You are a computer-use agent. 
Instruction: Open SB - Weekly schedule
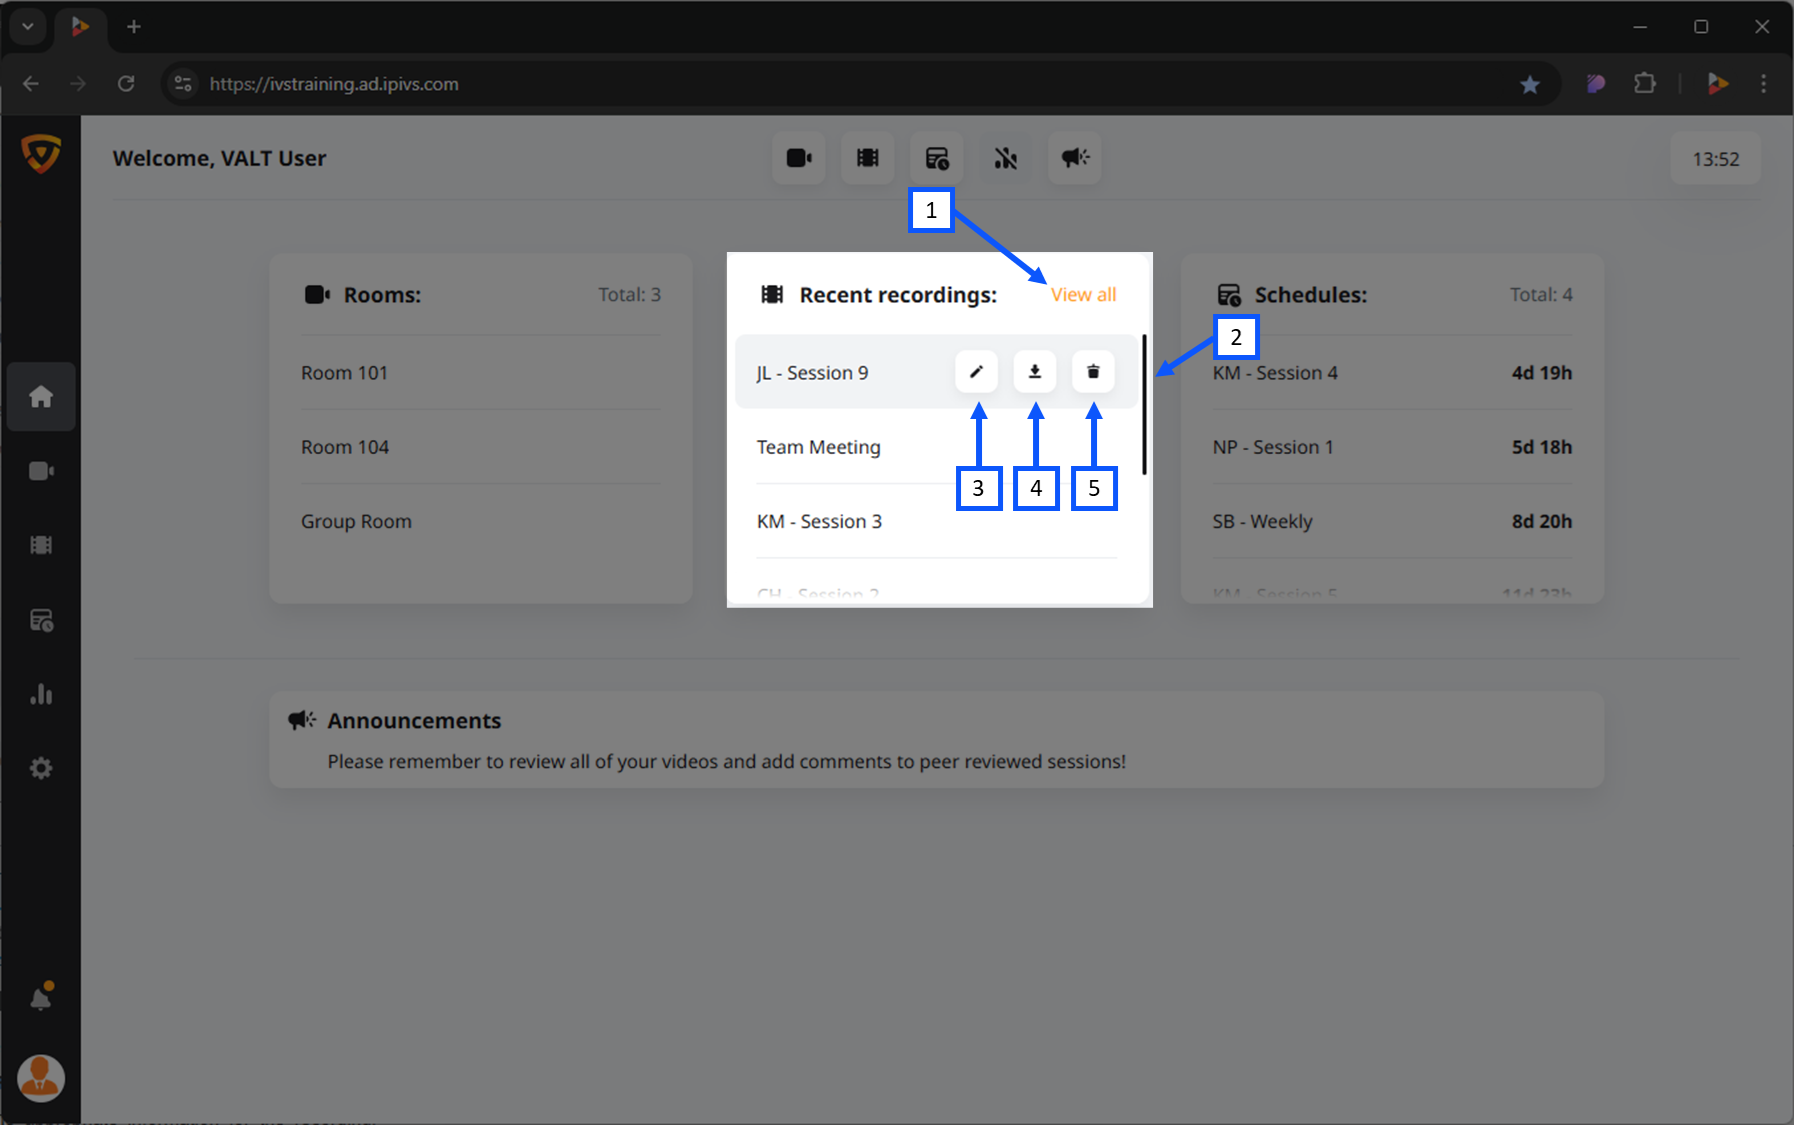(x=1392, y=521)
